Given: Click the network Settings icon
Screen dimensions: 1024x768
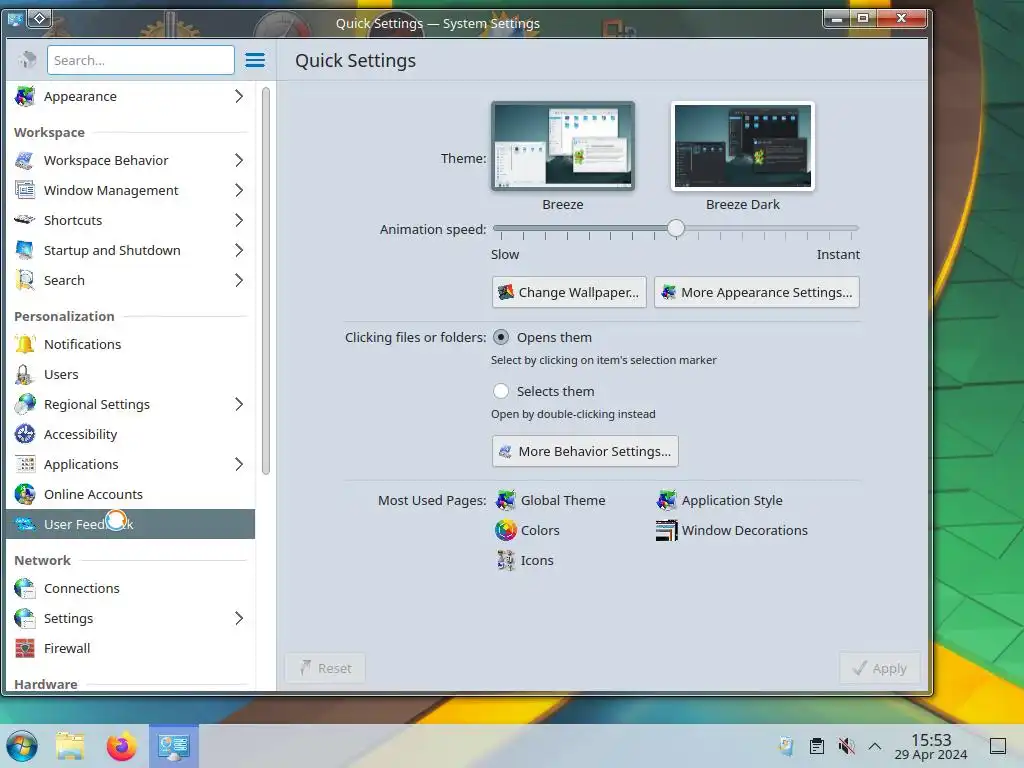Looking at the screenshot, I should (x=25, y=618).
